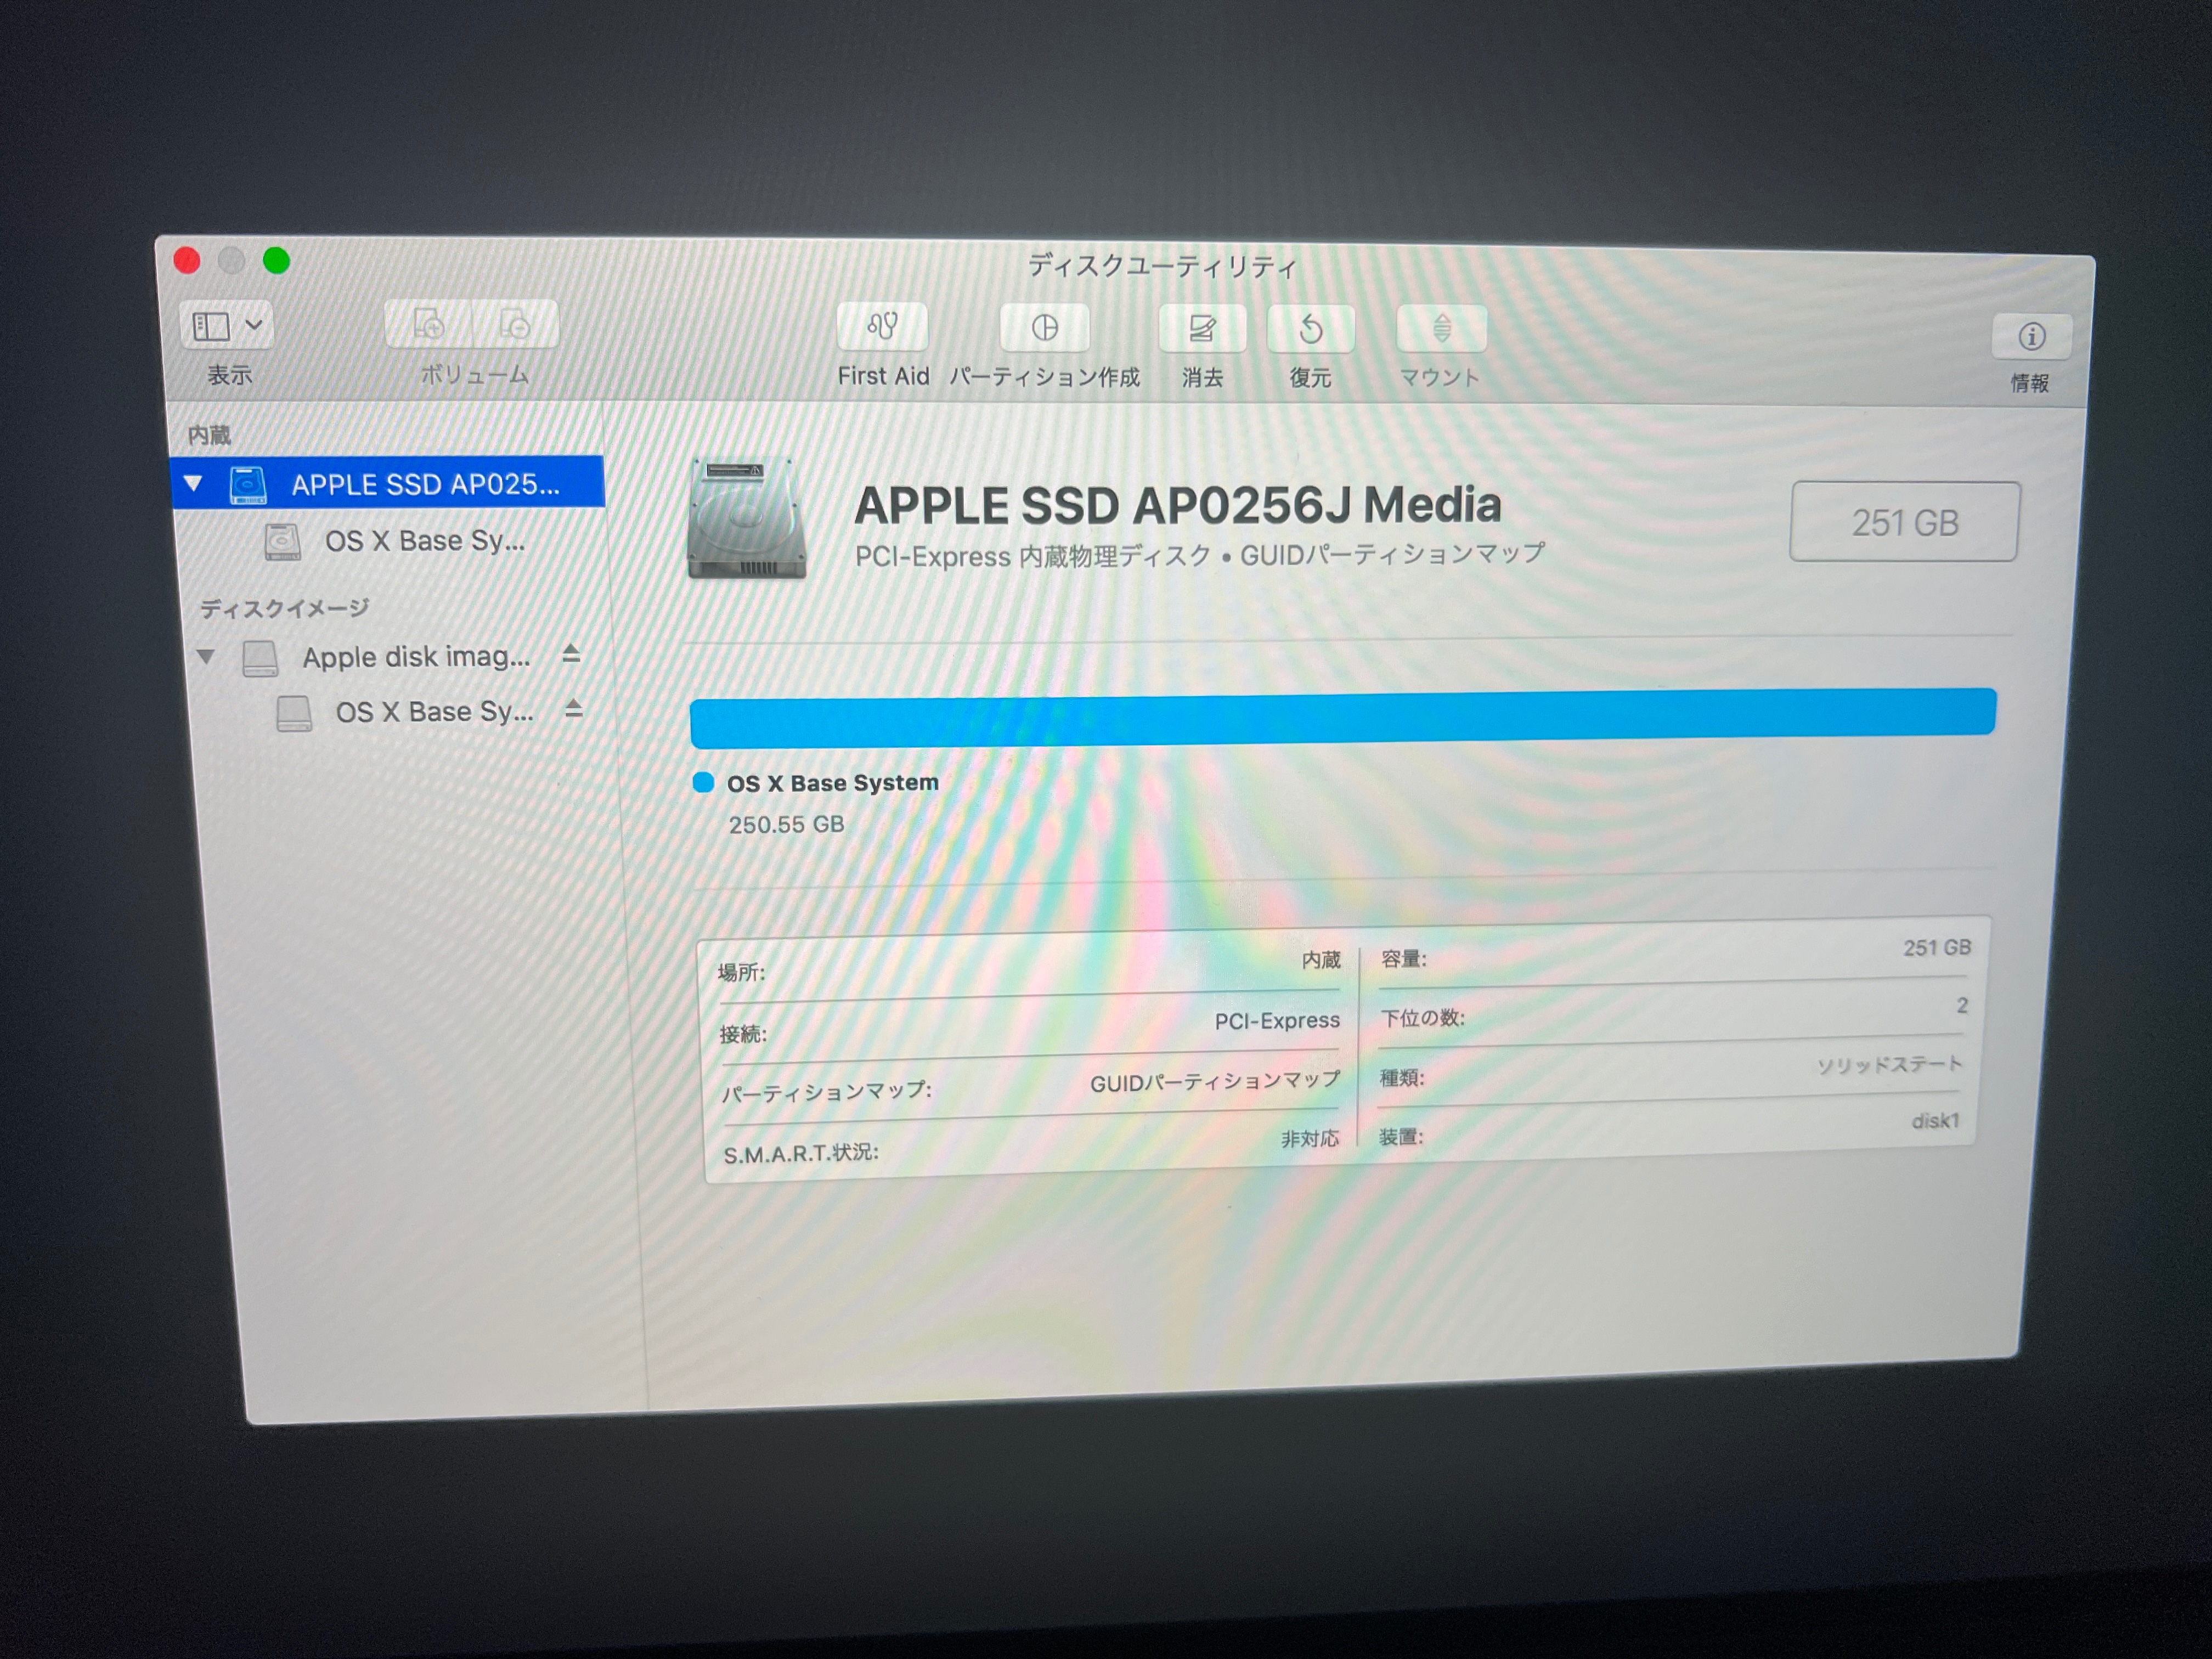
Task: Click the PCI-Express 内蔵物理ディスク subtitle
Action: click(1200, 556)
